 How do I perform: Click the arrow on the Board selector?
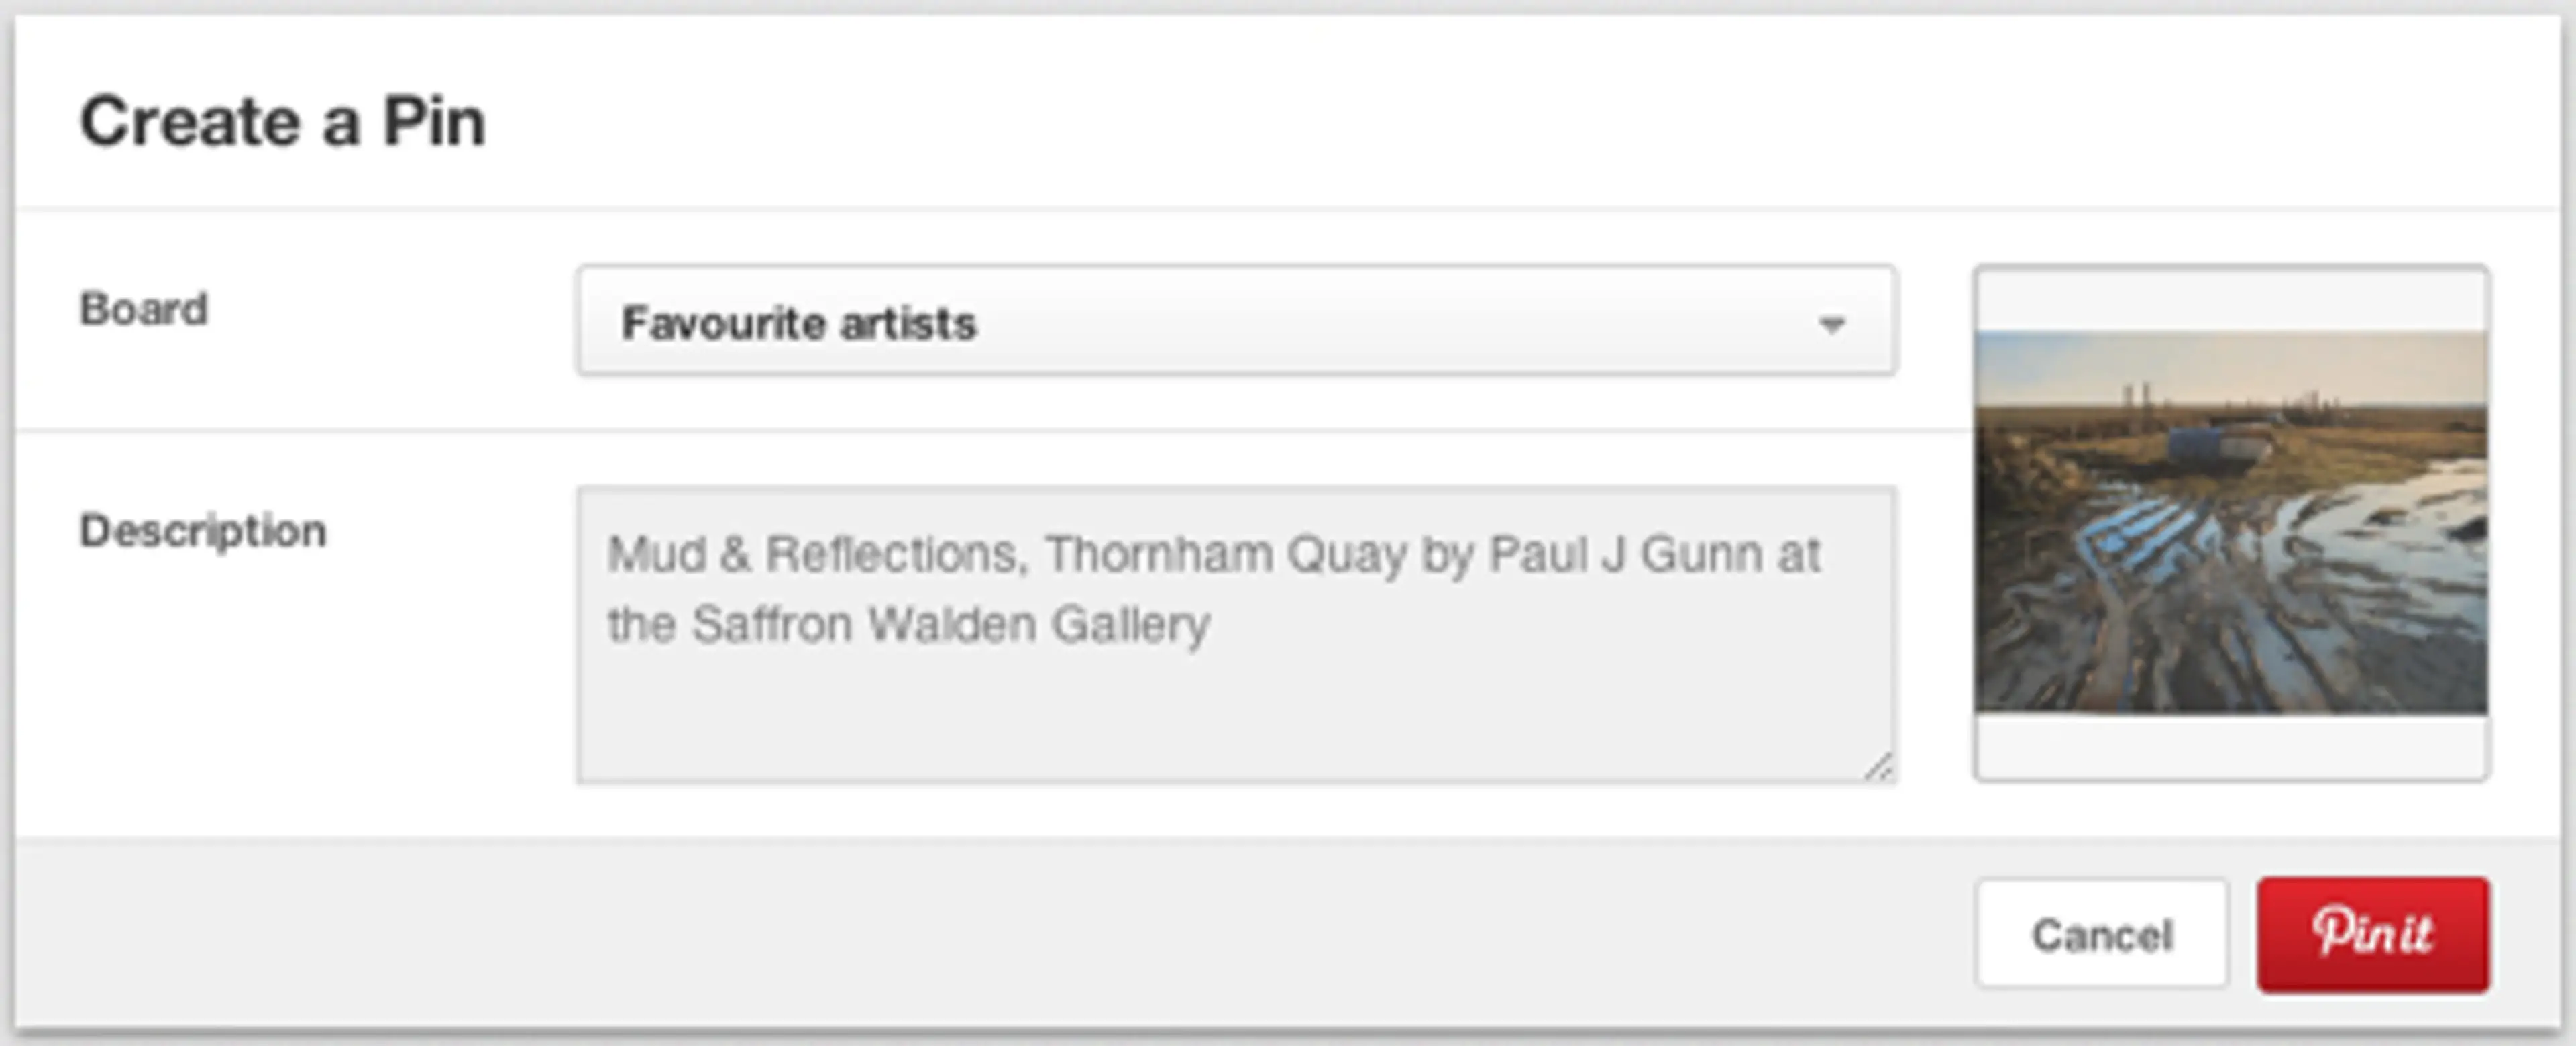(x=1831, y=324)
